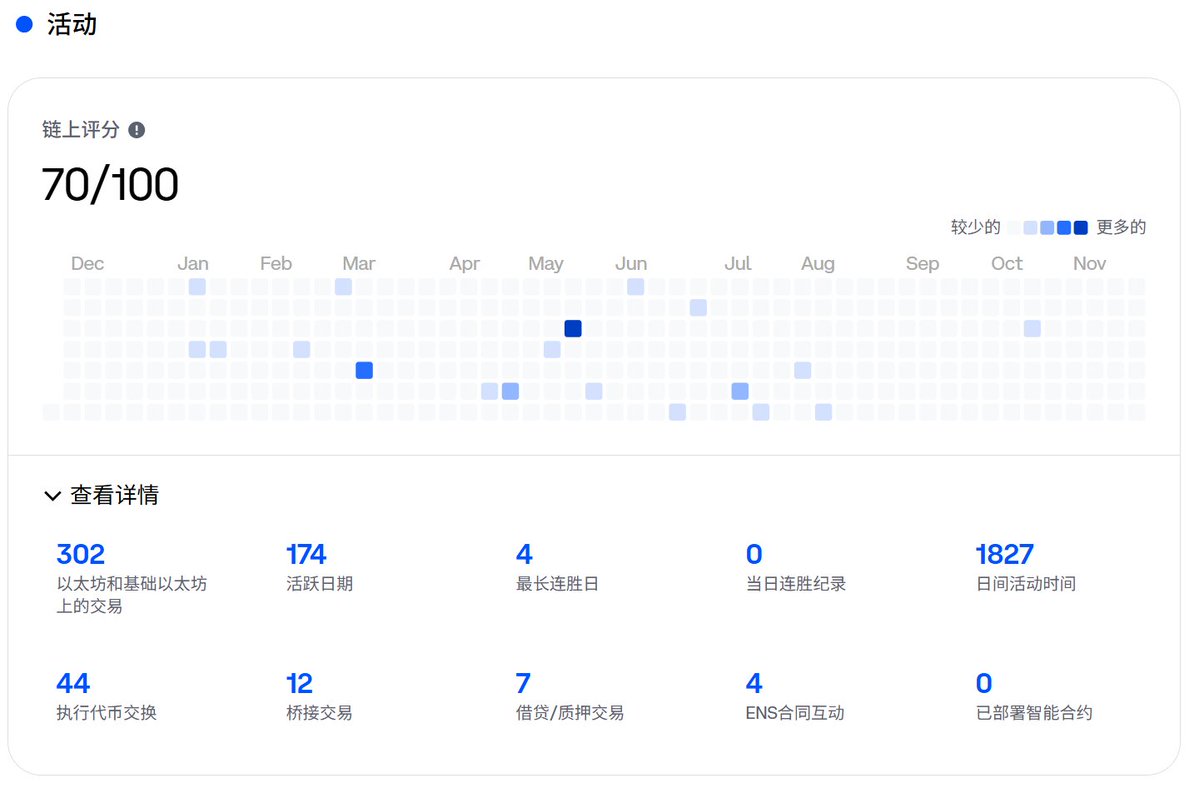
Task: Click the 0 已部署智能合约 value
Action: 982,683
